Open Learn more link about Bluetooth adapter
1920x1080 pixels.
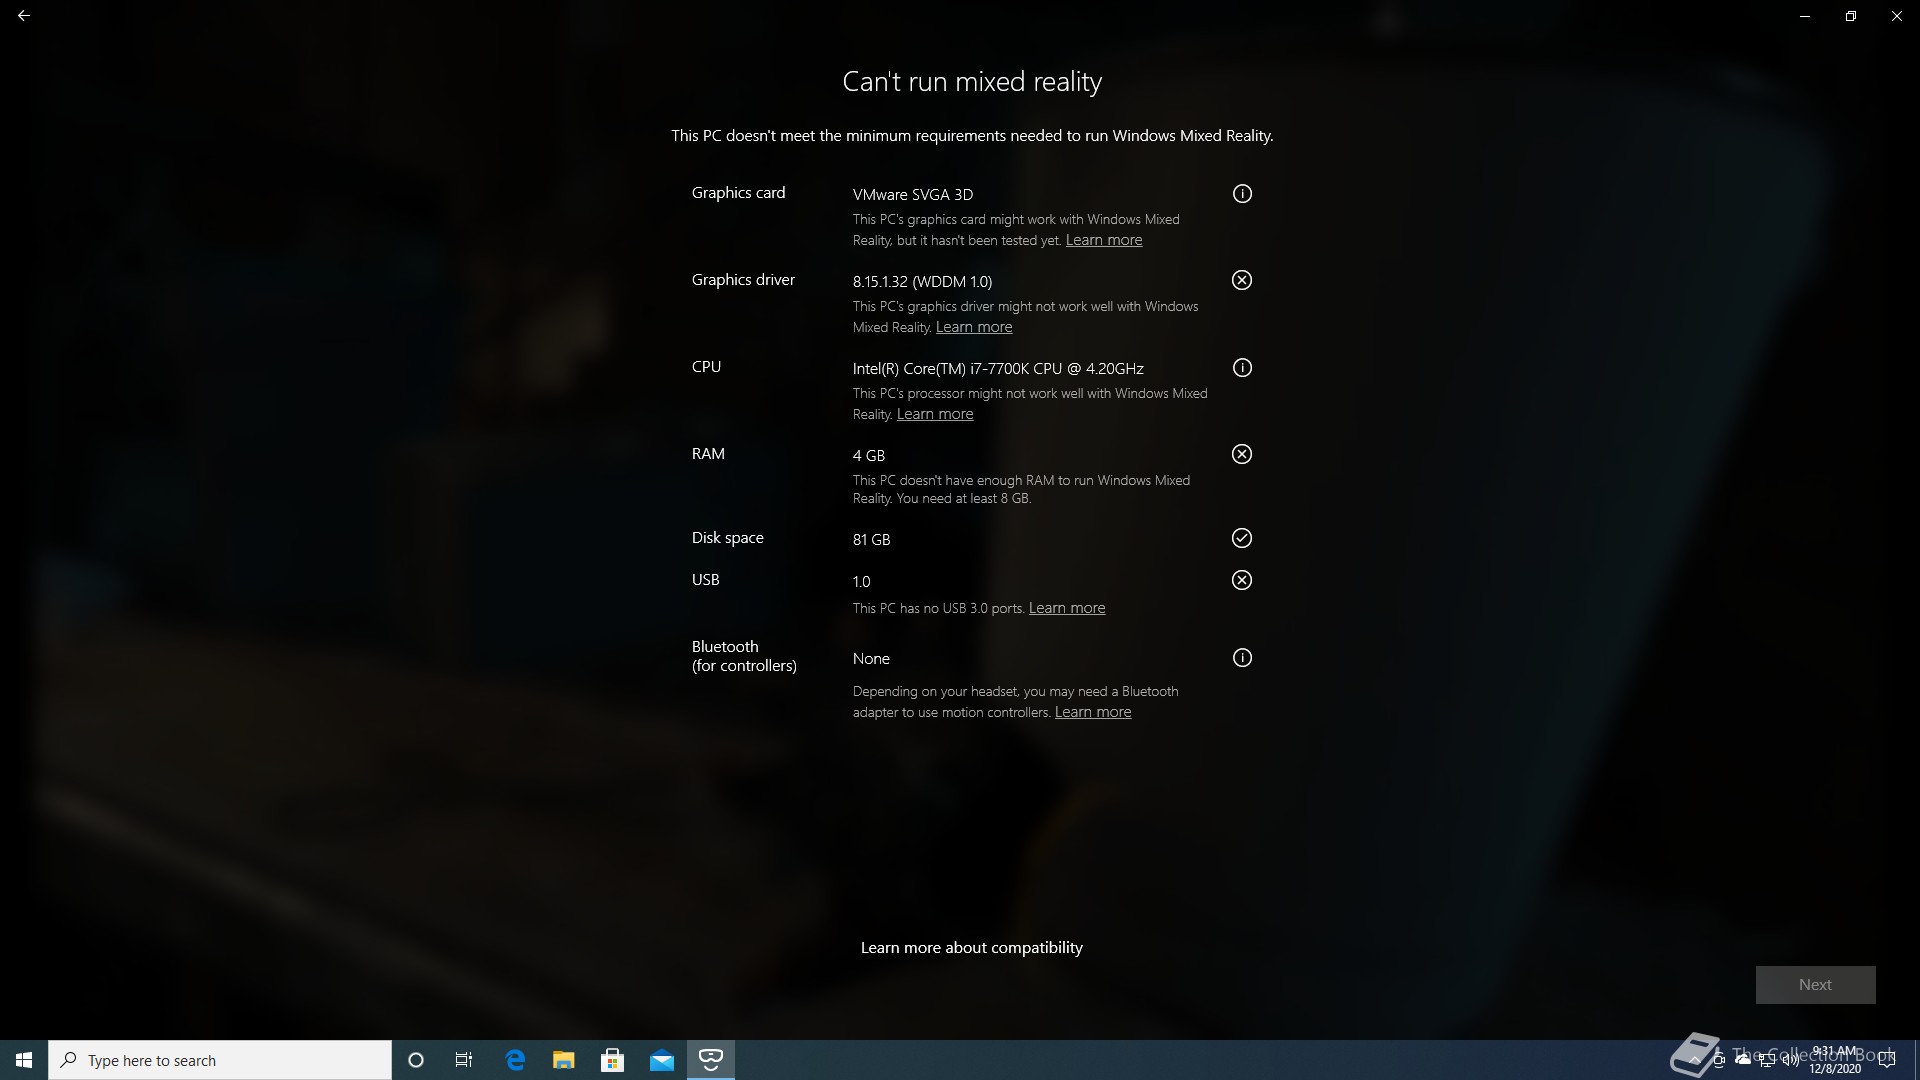click(x=1093, y=712)
